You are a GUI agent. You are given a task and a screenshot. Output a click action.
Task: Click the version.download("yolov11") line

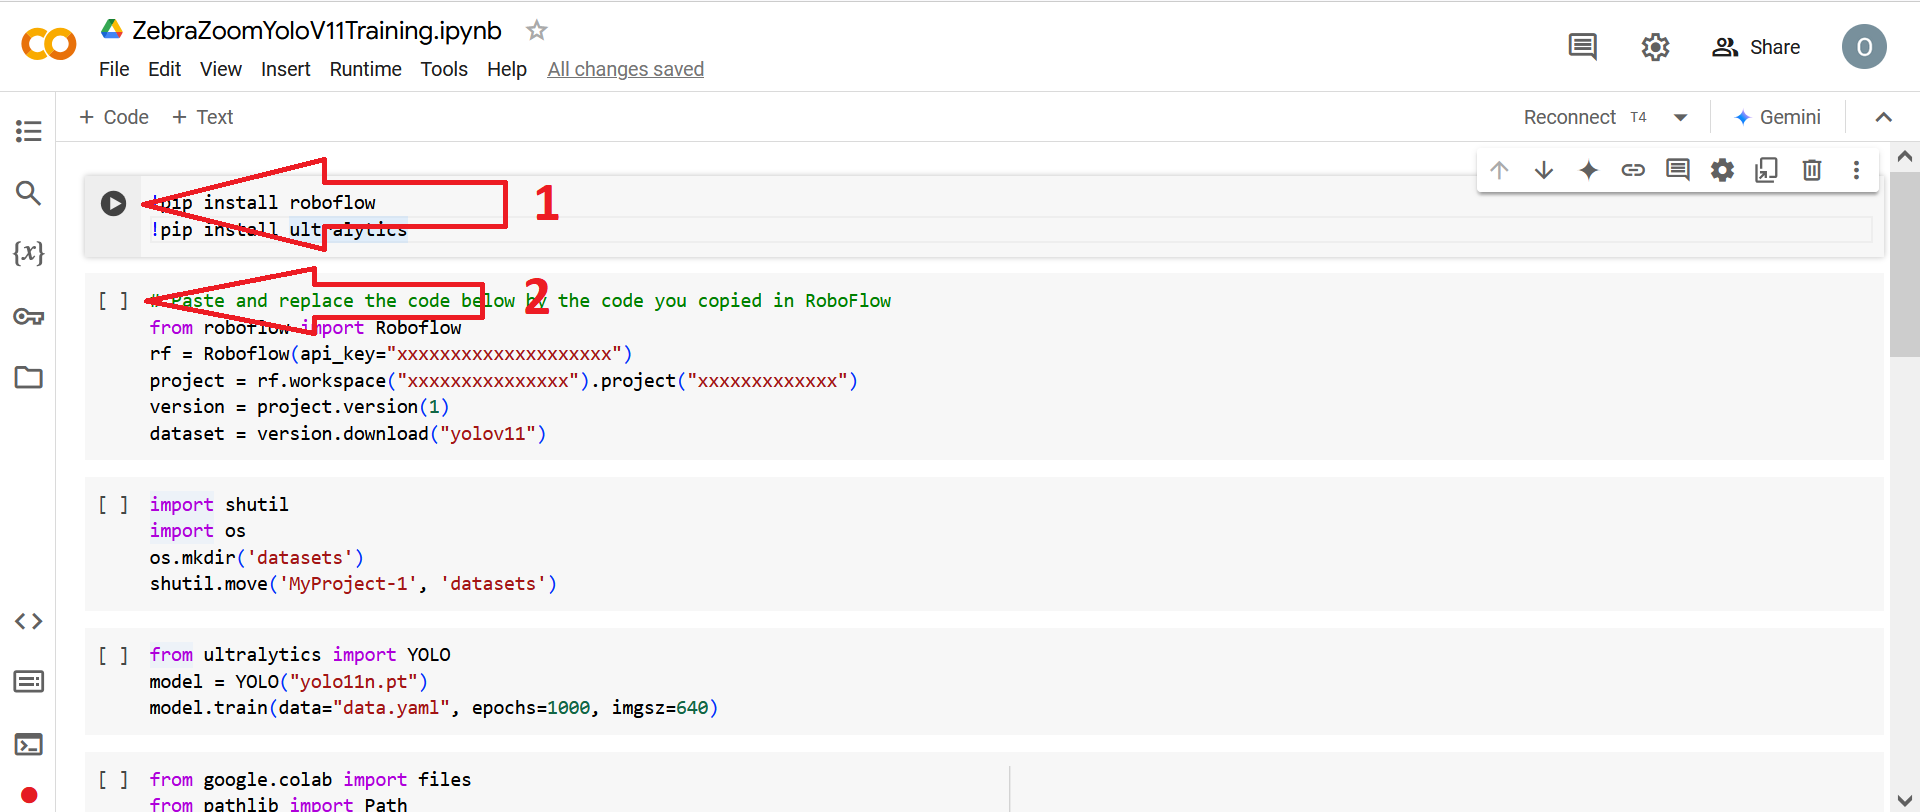[x=348, y=434]
